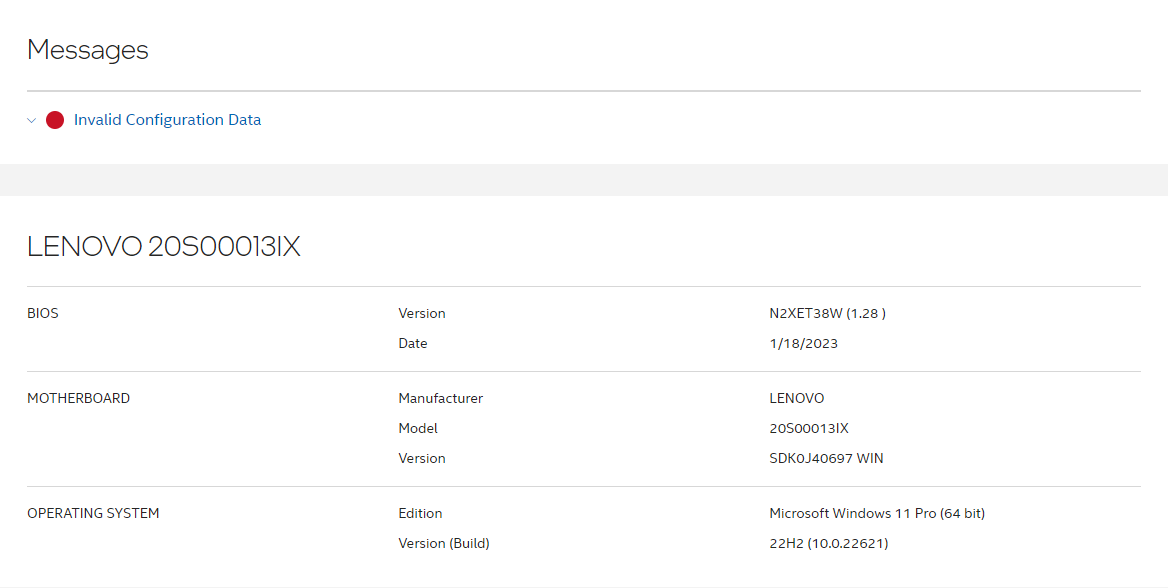The width and height of the screenshot is (1168, 588).
Task: Click the red error status circle
Action: (x=55, y=120)
